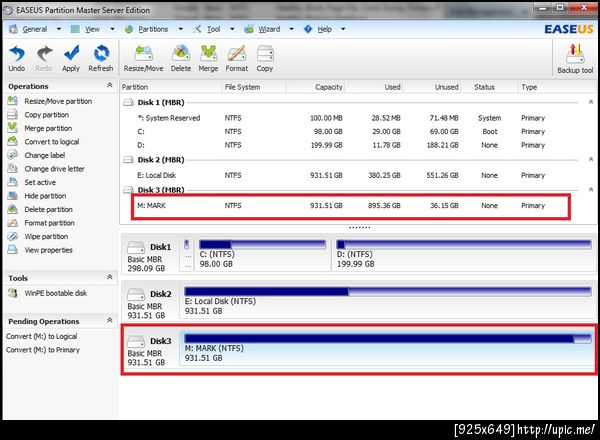Select the D: (NTFS) usage bar
The height and width of the screenshot is (440, 600).
point(464,244)
